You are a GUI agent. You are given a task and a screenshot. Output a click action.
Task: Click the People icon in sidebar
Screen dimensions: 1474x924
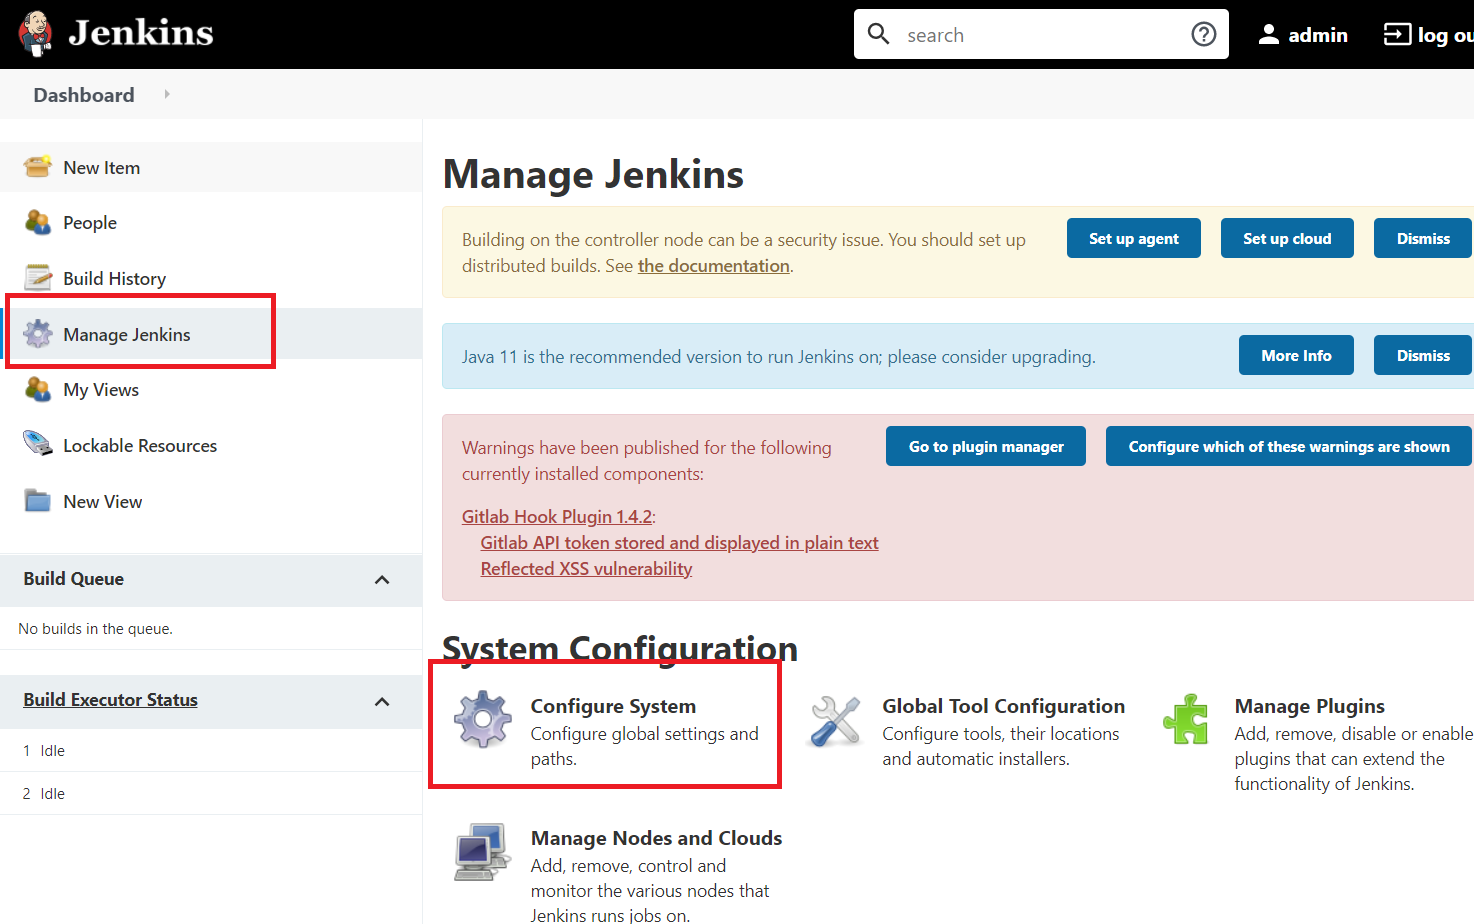(x=38, y=222)
